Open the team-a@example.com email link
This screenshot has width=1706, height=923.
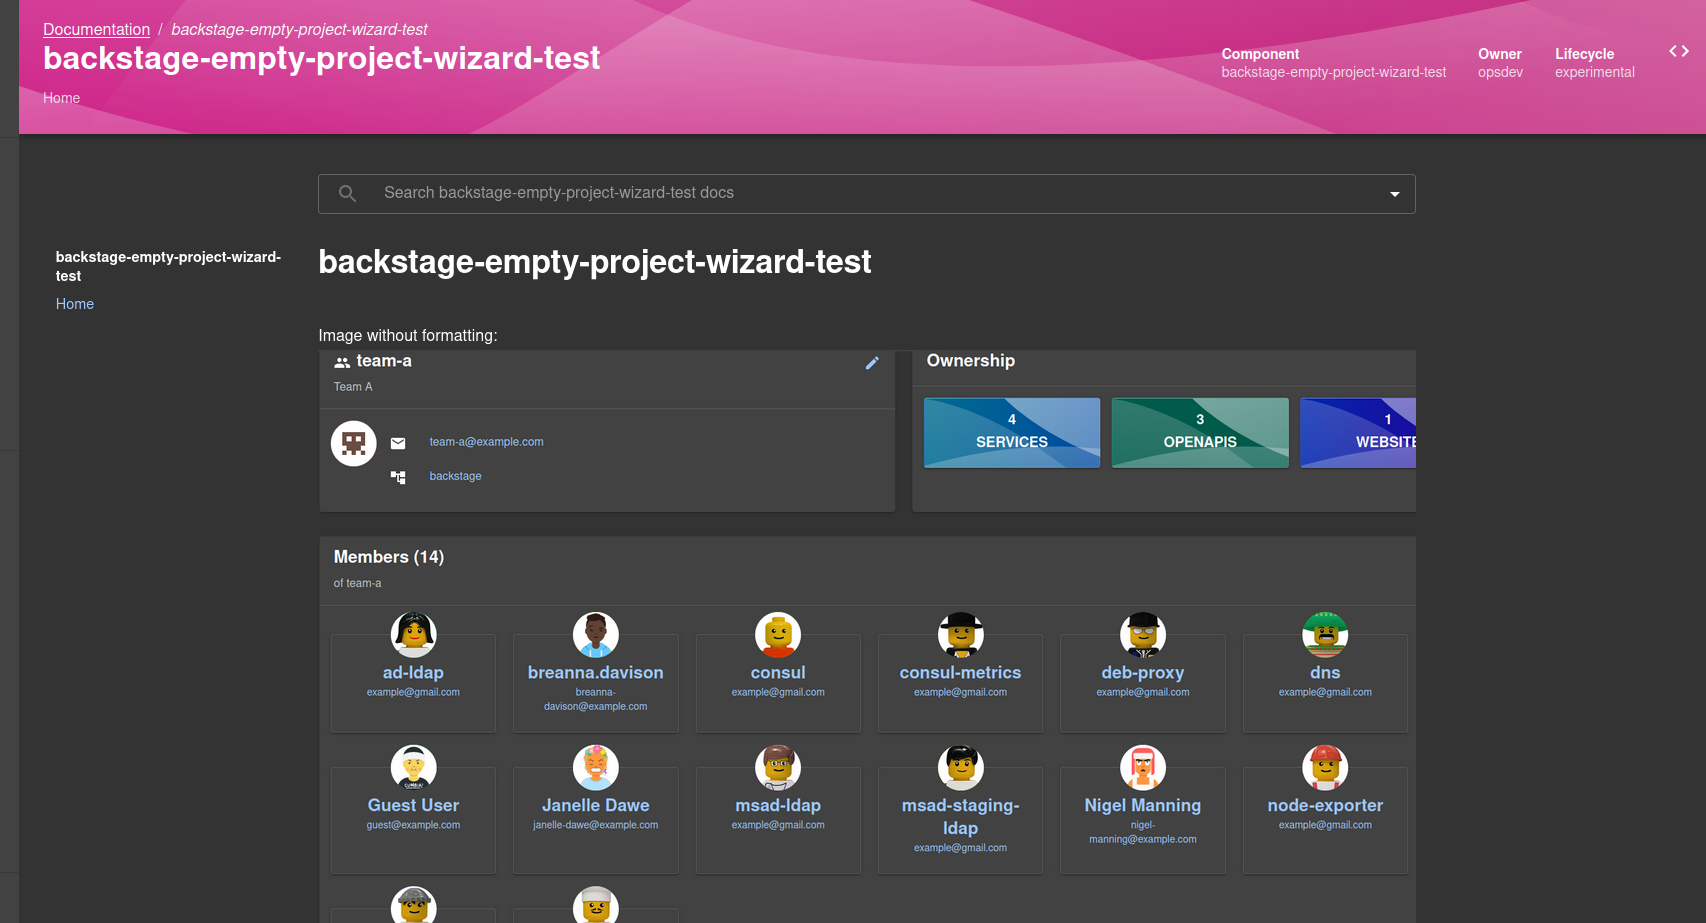486,441
